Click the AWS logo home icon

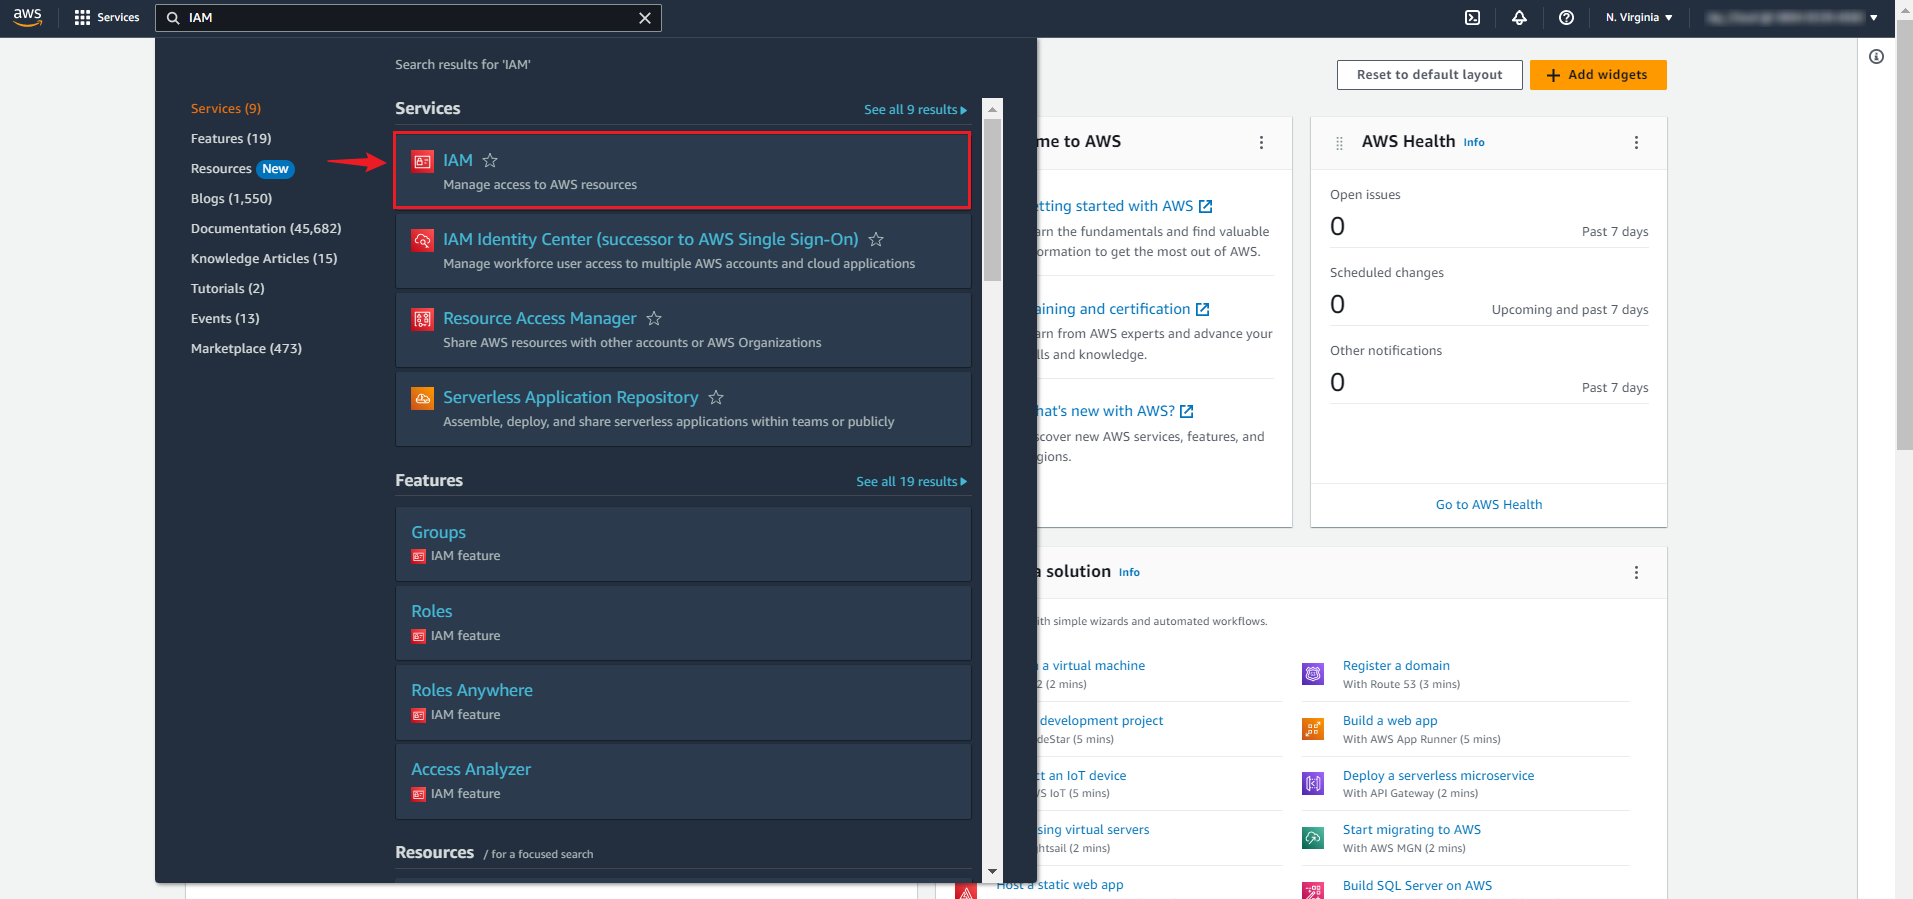tap(27, 17)
